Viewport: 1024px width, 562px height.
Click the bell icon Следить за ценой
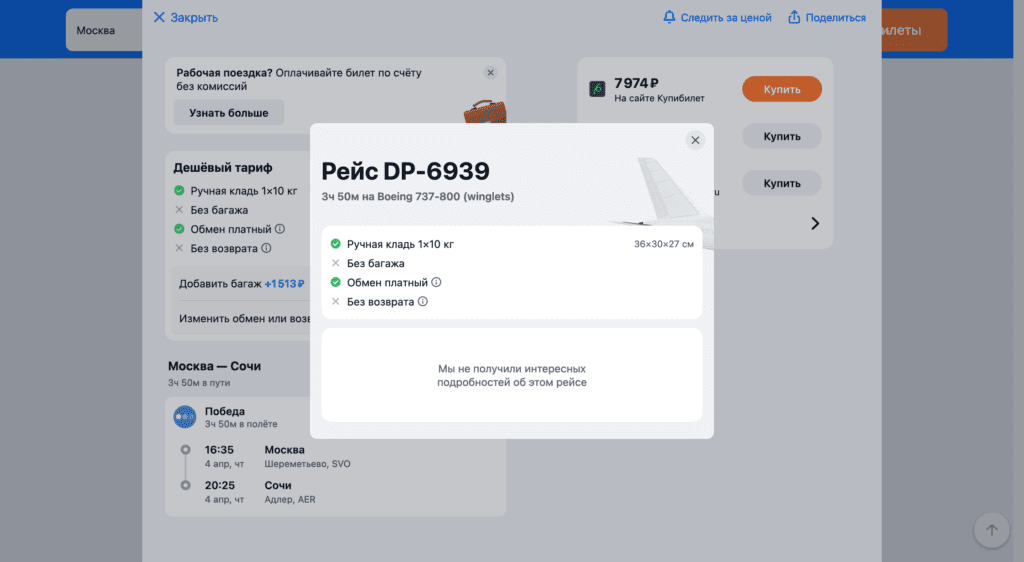click(x=669, y=17)
